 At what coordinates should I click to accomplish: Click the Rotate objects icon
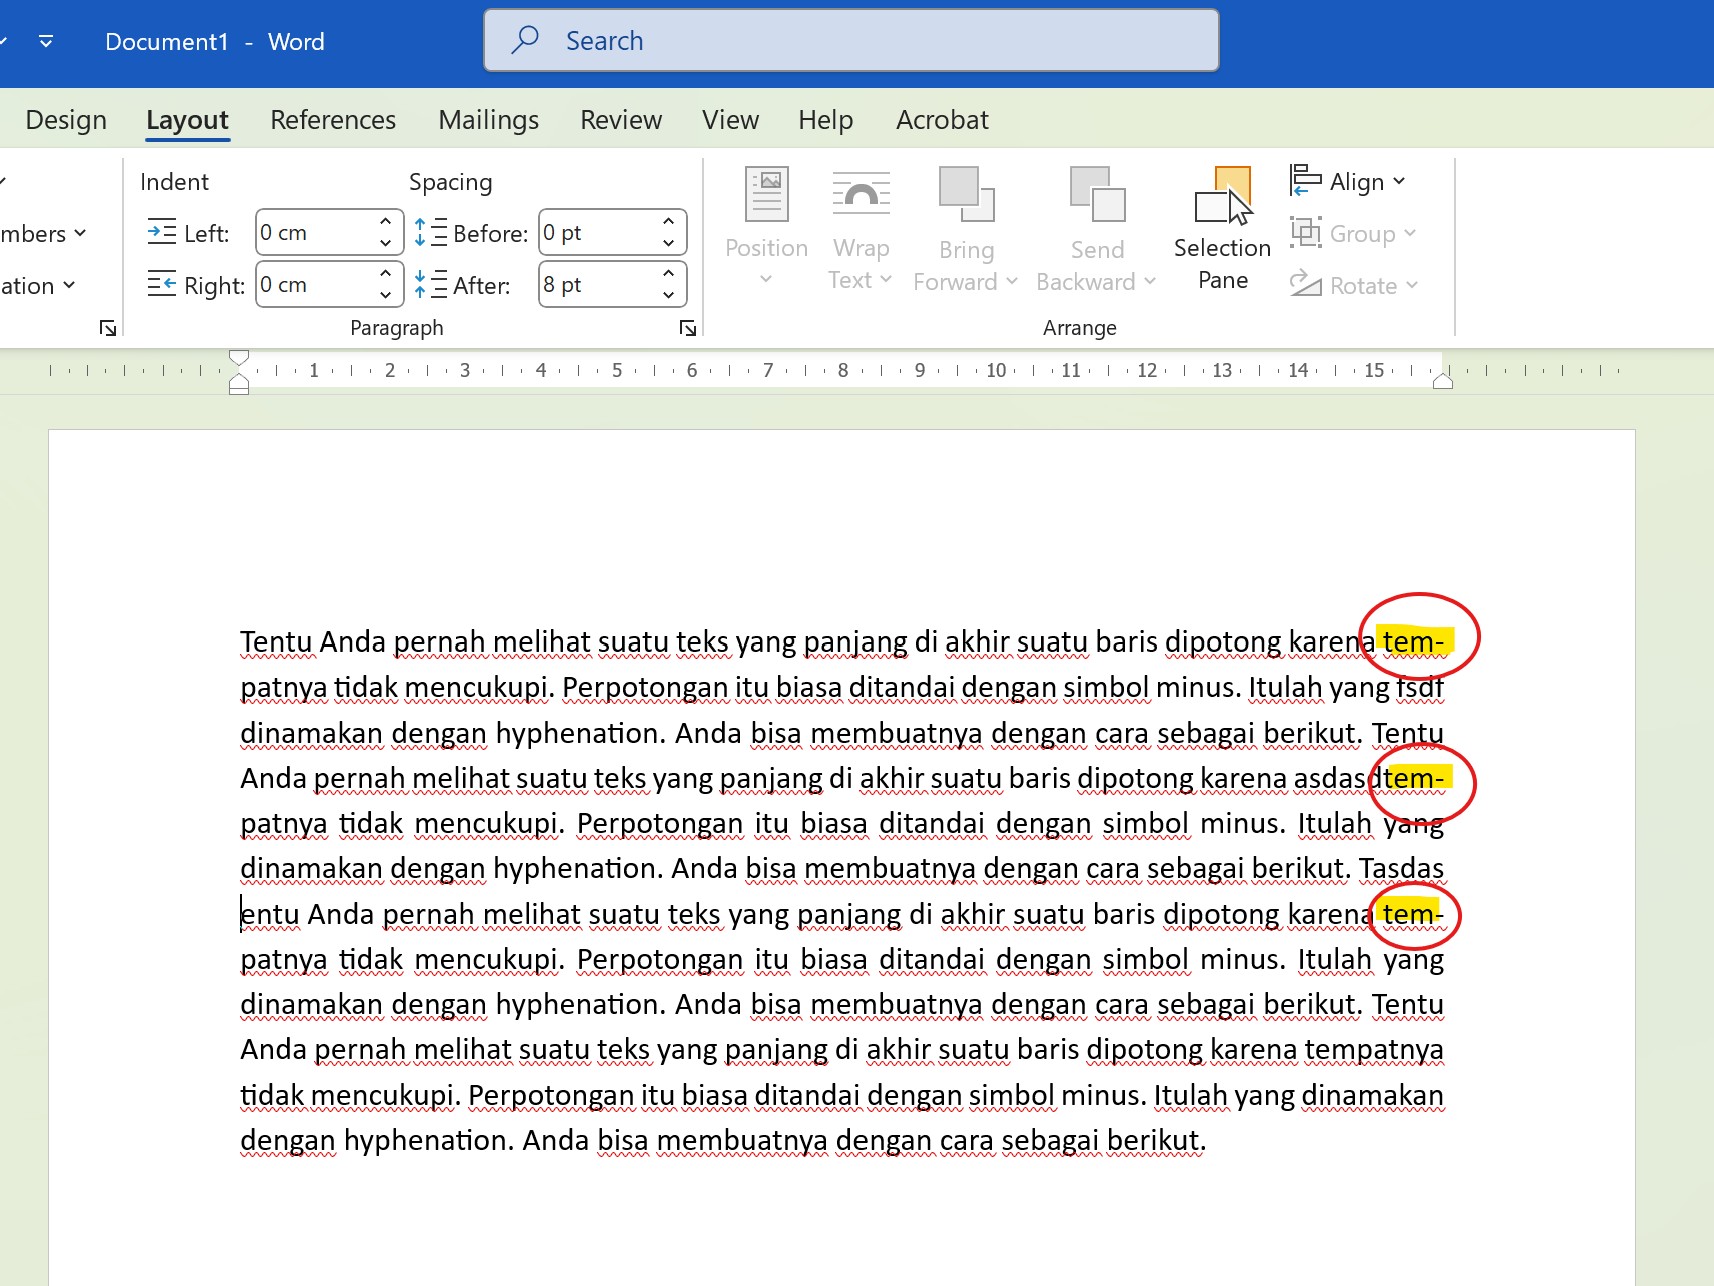[x=1305, y=284]
